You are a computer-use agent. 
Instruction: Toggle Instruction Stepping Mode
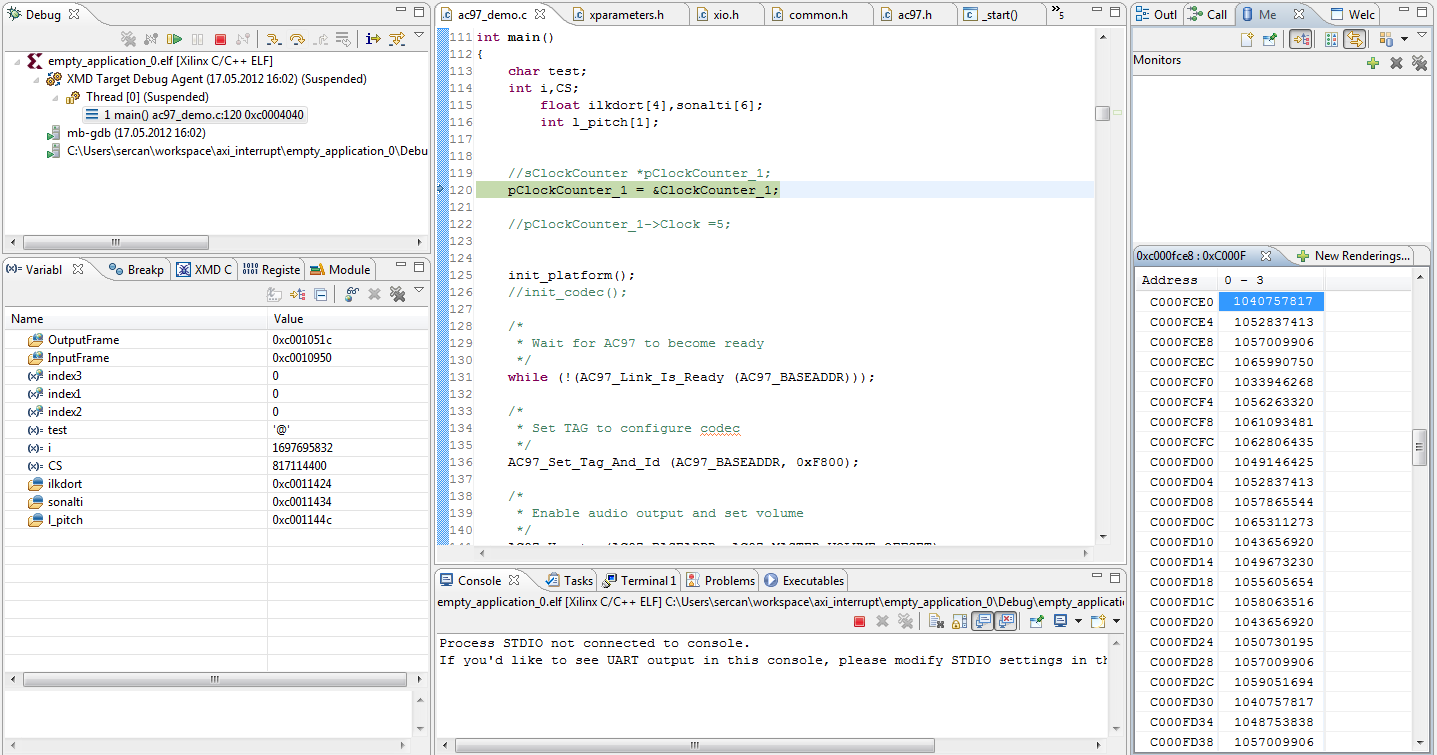pos(373,39)
